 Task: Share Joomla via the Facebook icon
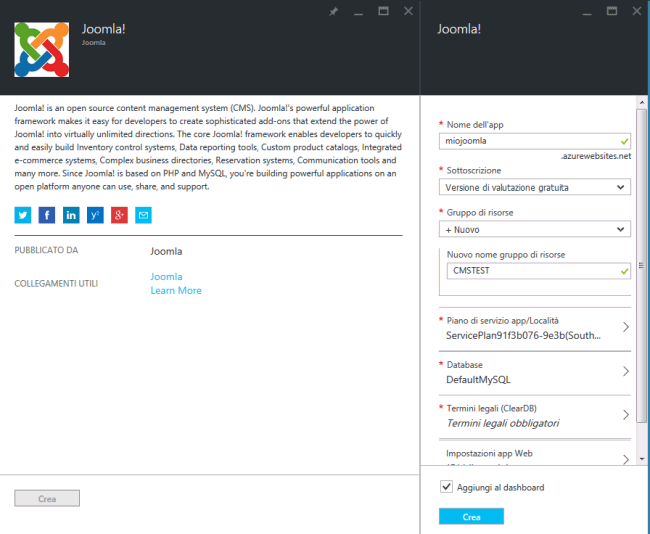47,215
